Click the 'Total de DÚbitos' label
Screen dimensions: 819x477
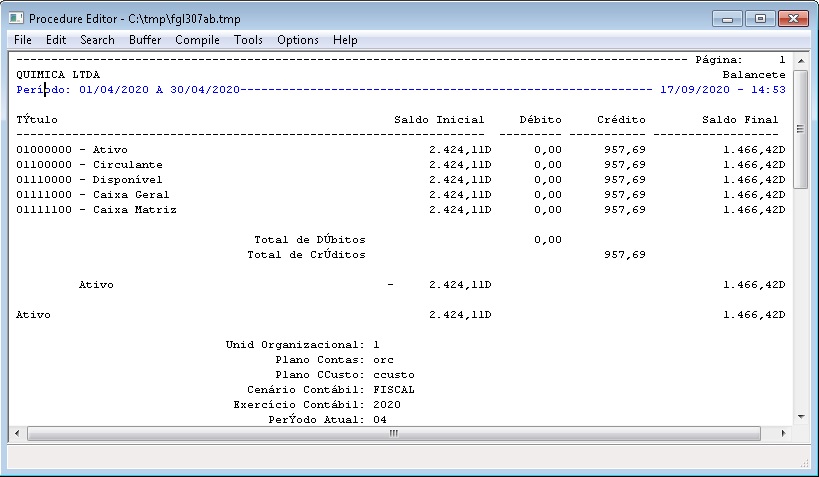pyautogui.click(x=310, y=240)
